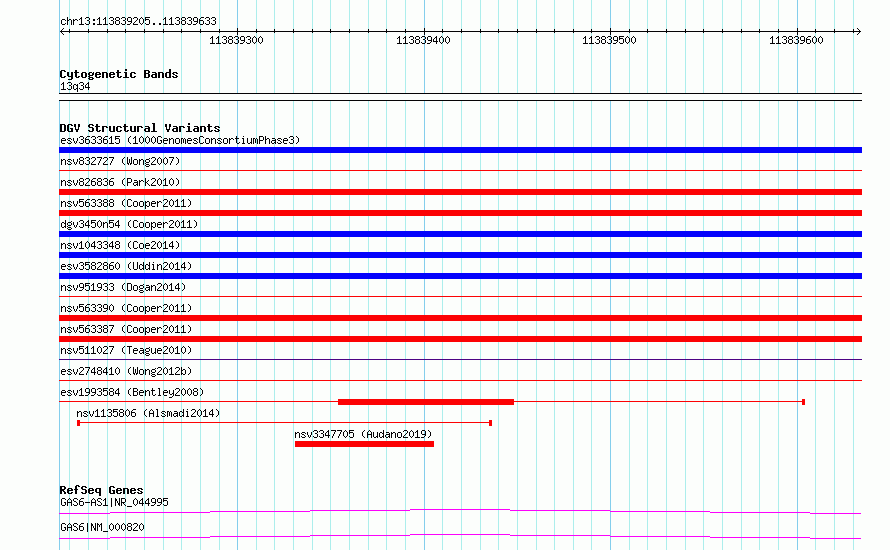
Task: Open the nsv511027 (Teague2010) variant label
Action: tap(126, 350)
